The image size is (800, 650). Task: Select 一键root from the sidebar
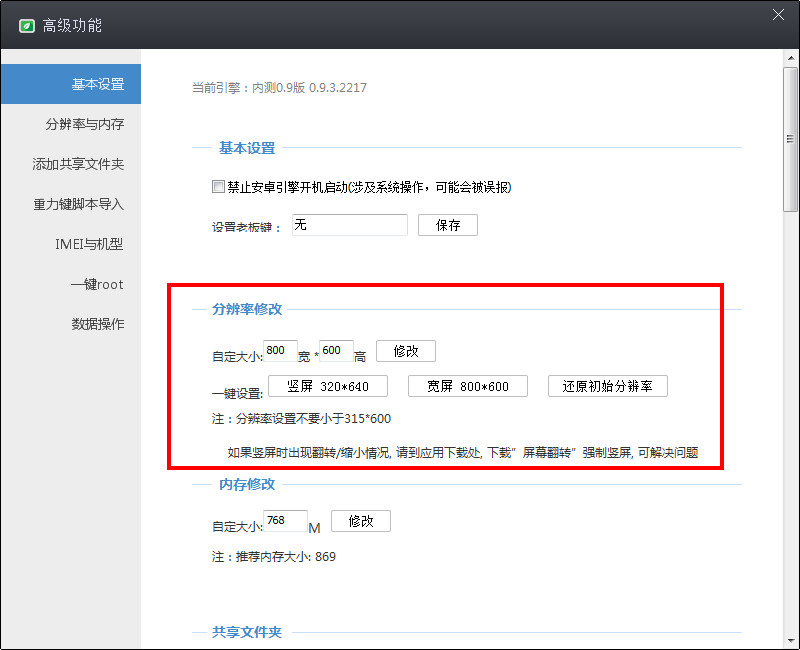pyautogui.click(x=97, y=284)
